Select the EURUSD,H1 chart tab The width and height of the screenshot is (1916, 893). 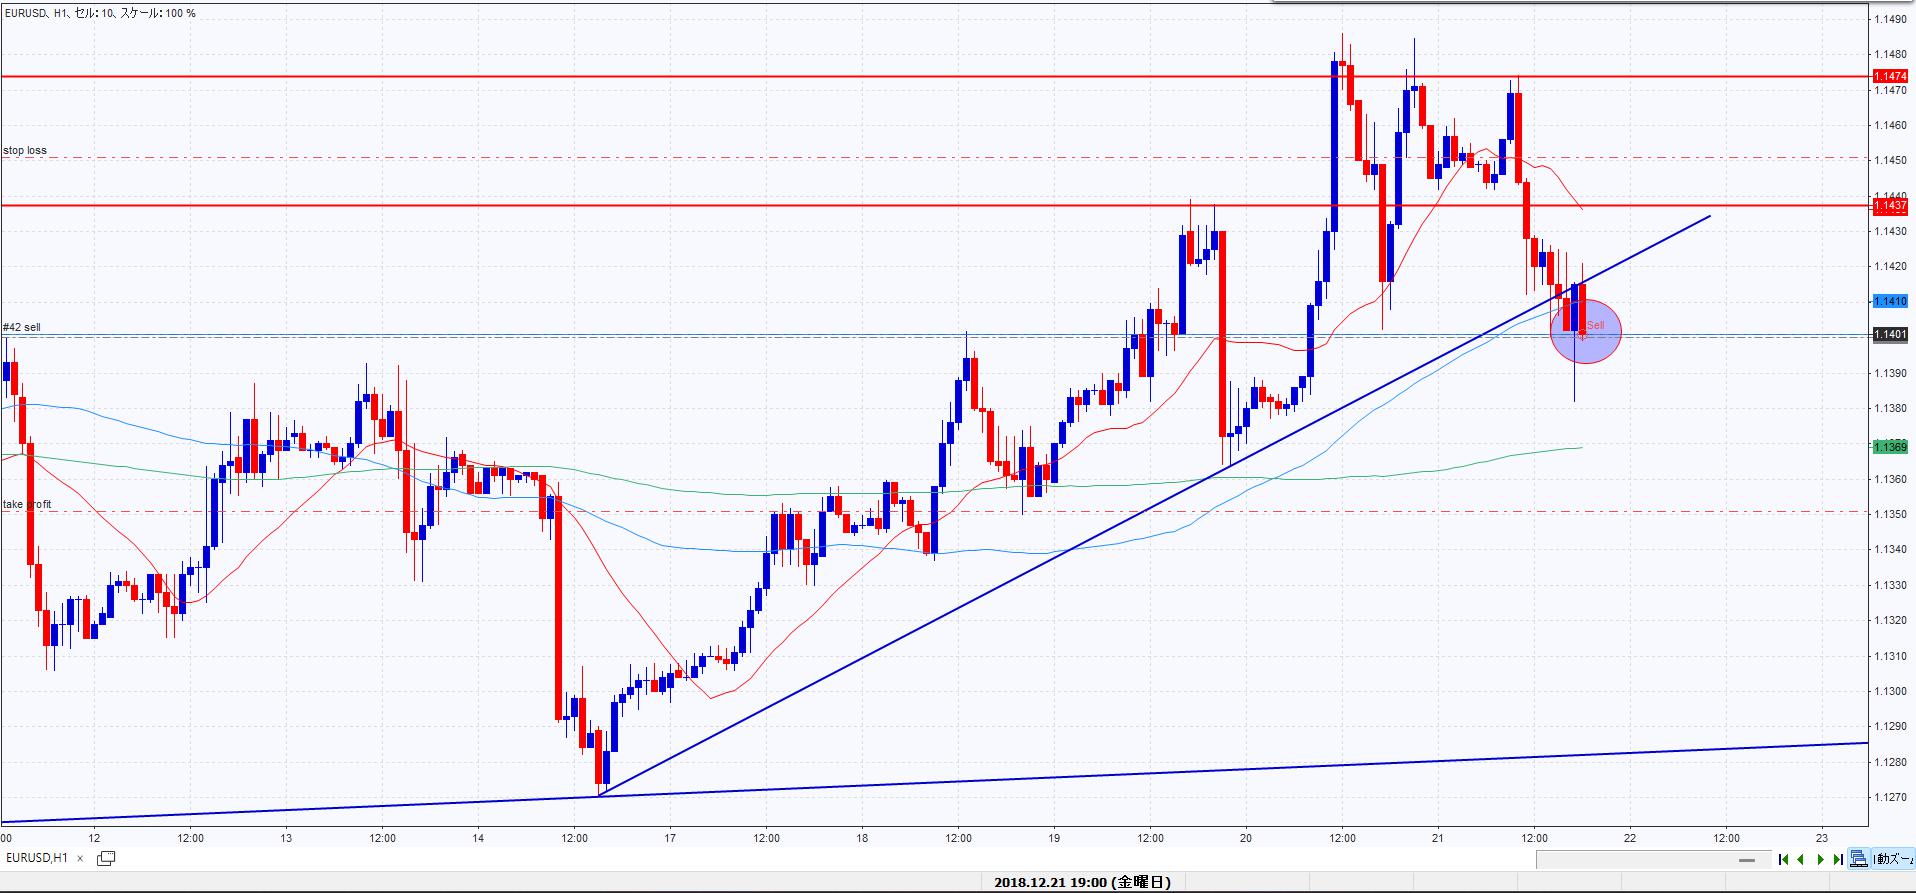coord(37,858)
